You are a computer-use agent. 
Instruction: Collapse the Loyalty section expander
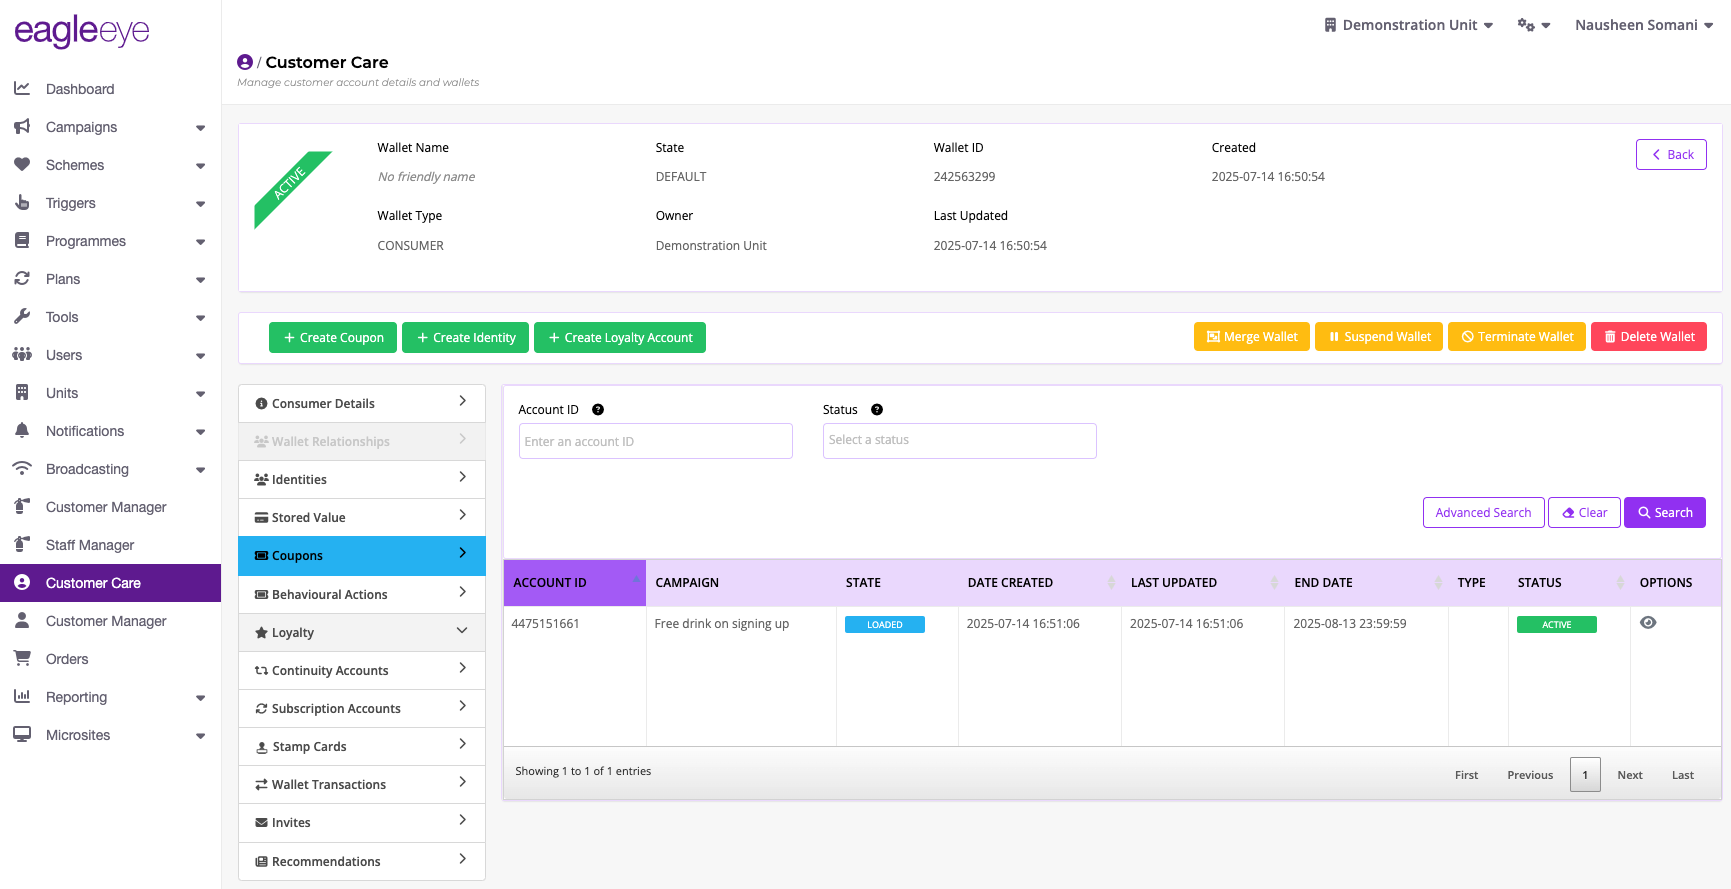(462, 631)
